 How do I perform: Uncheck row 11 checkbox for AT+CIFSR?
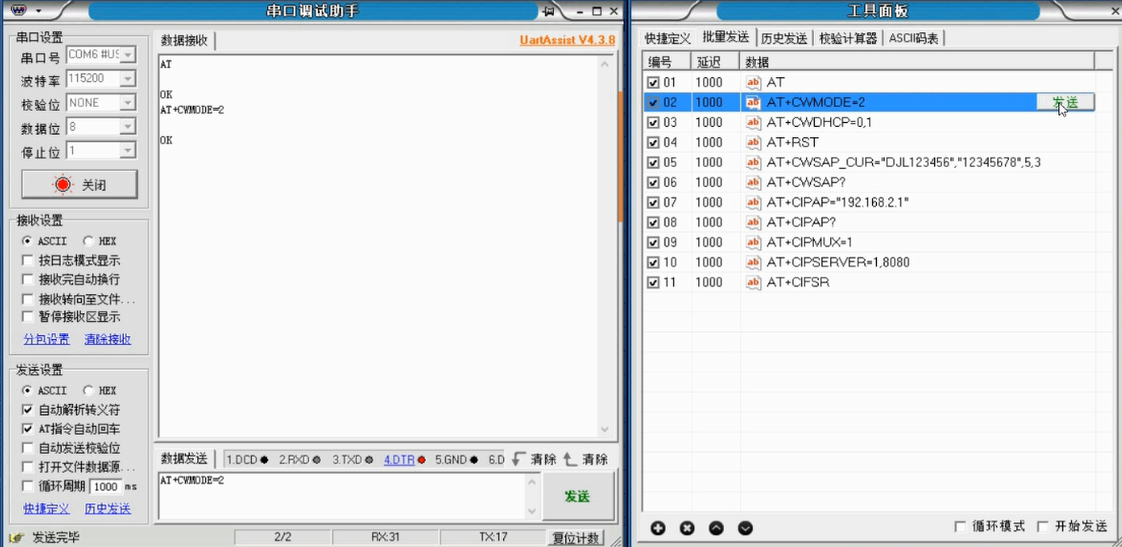653,283
